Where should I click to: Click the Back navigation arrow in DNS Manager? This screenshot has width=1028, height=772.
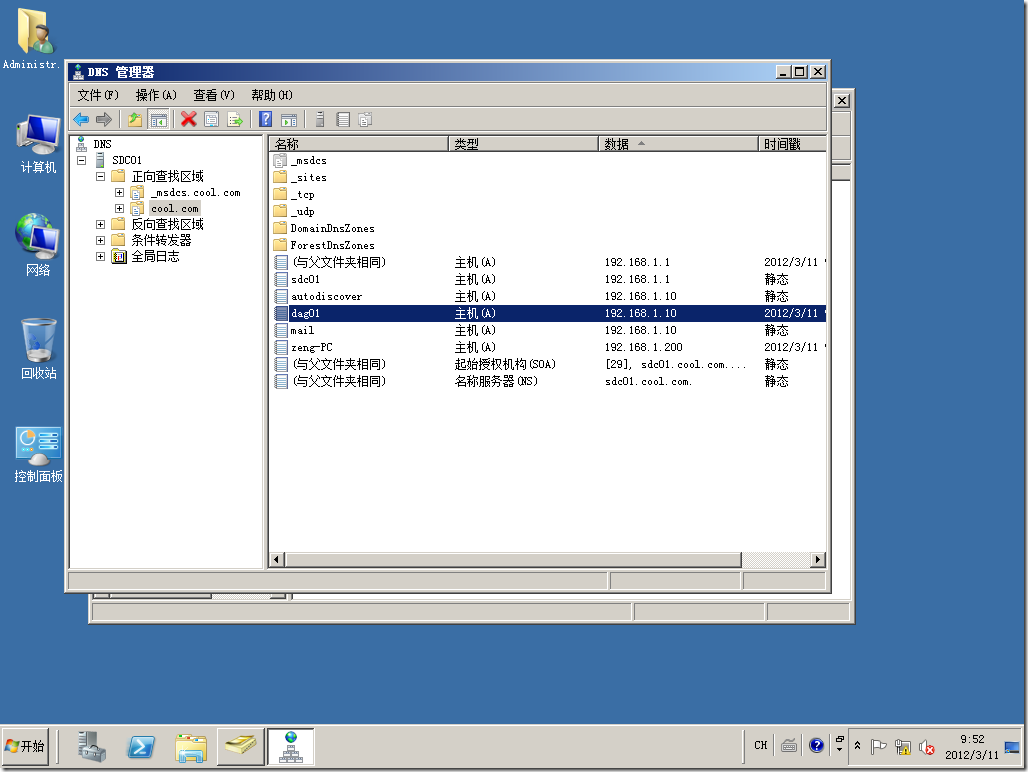[x=81, y=119]
